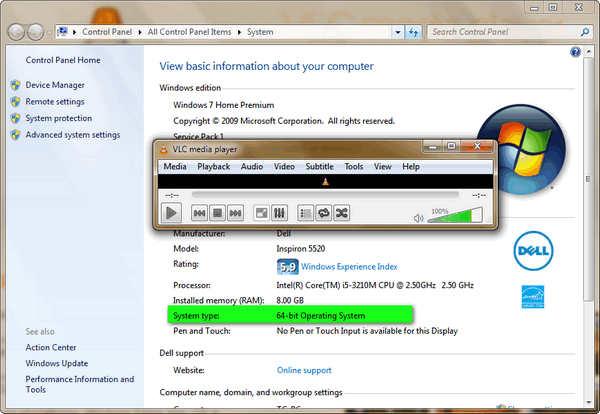Click the Dell logo
Viewport: 600px width, 414px height.
coord(533,251)
